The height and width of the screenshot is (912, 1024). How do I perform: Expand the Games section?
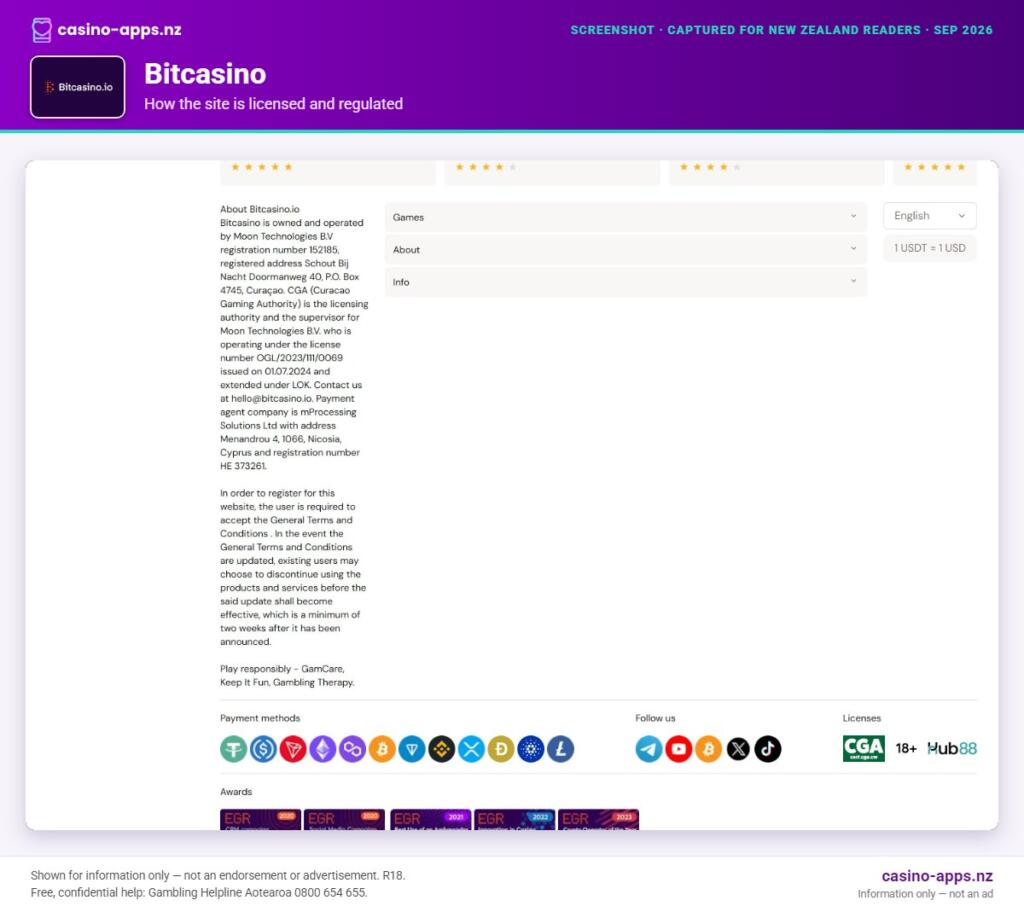(626, 217)
